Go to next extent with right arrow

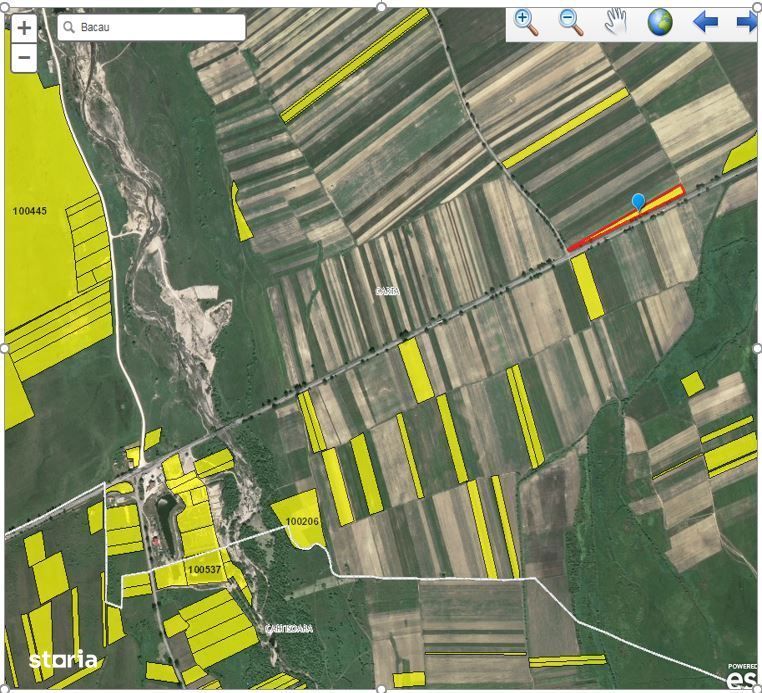pos(746,22)
